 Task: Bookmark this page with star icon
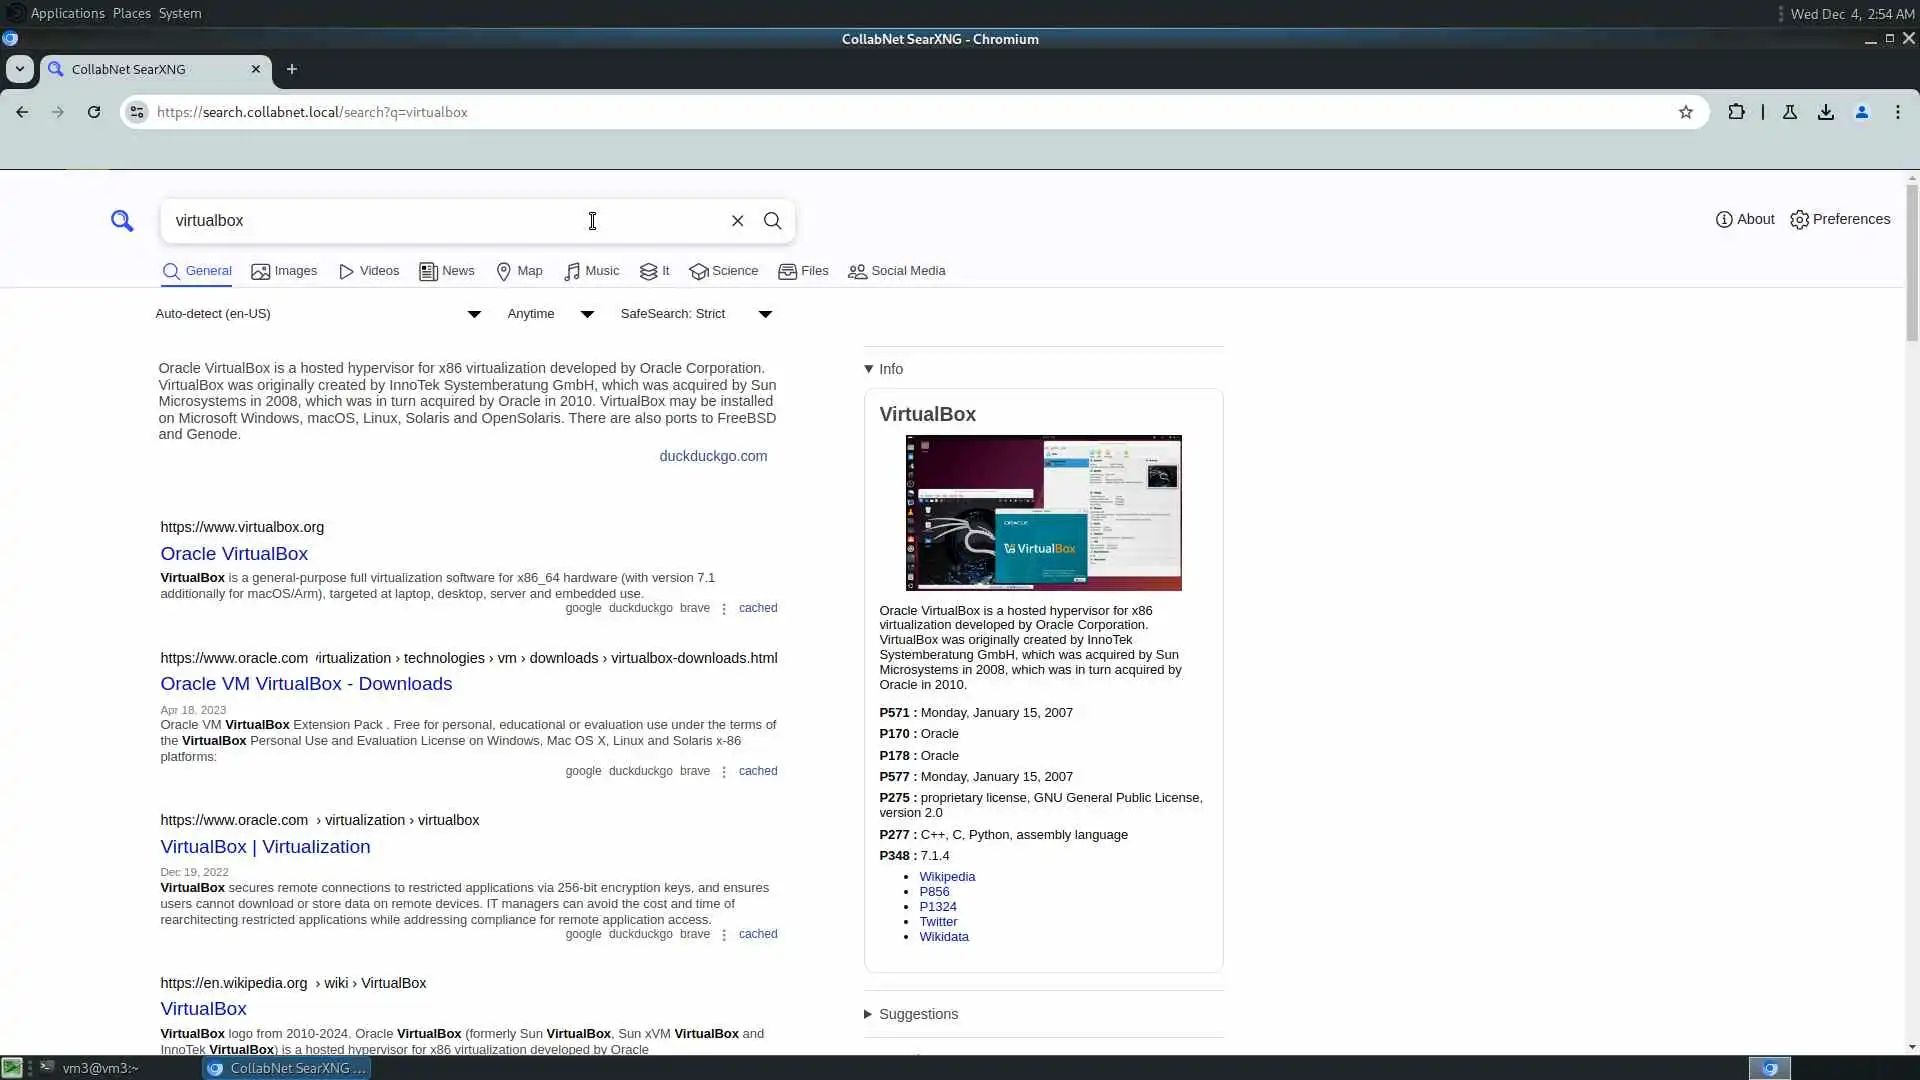pos(1686,112)
